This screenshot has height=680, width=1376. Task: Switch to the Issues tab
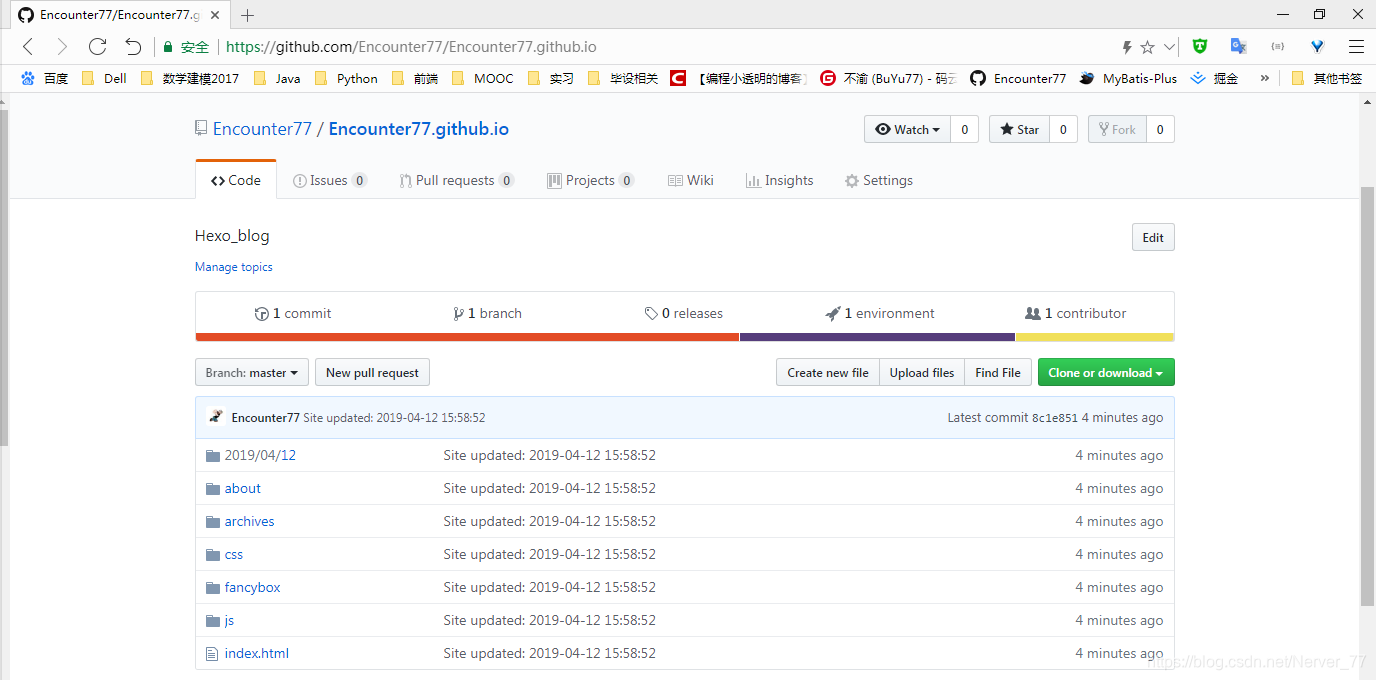coord(329,180)
